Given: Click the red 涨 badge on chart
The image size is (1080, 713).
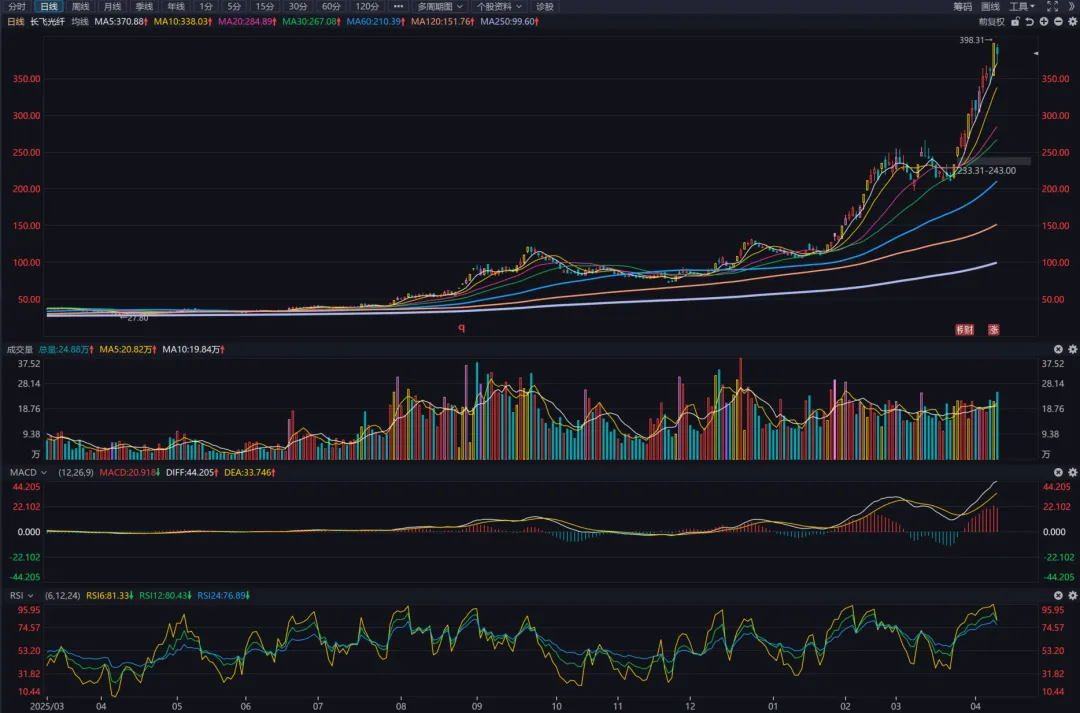Looking at the screenshot, I should [993, 329].
